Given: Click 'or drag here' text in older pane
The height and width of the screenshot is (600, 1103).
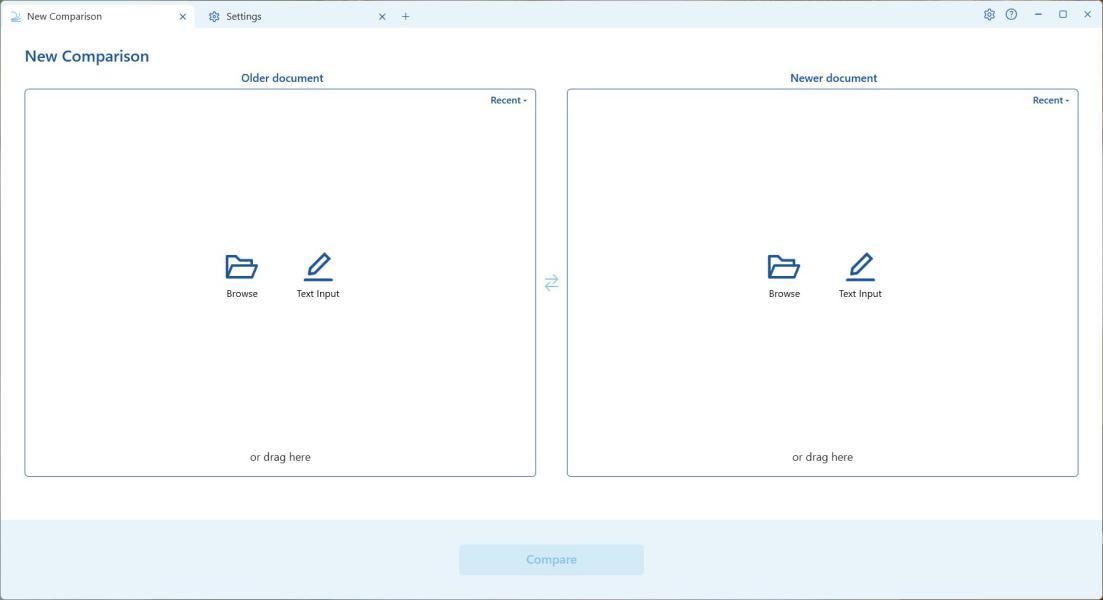Looking at the screenshot, I should 280,457.
